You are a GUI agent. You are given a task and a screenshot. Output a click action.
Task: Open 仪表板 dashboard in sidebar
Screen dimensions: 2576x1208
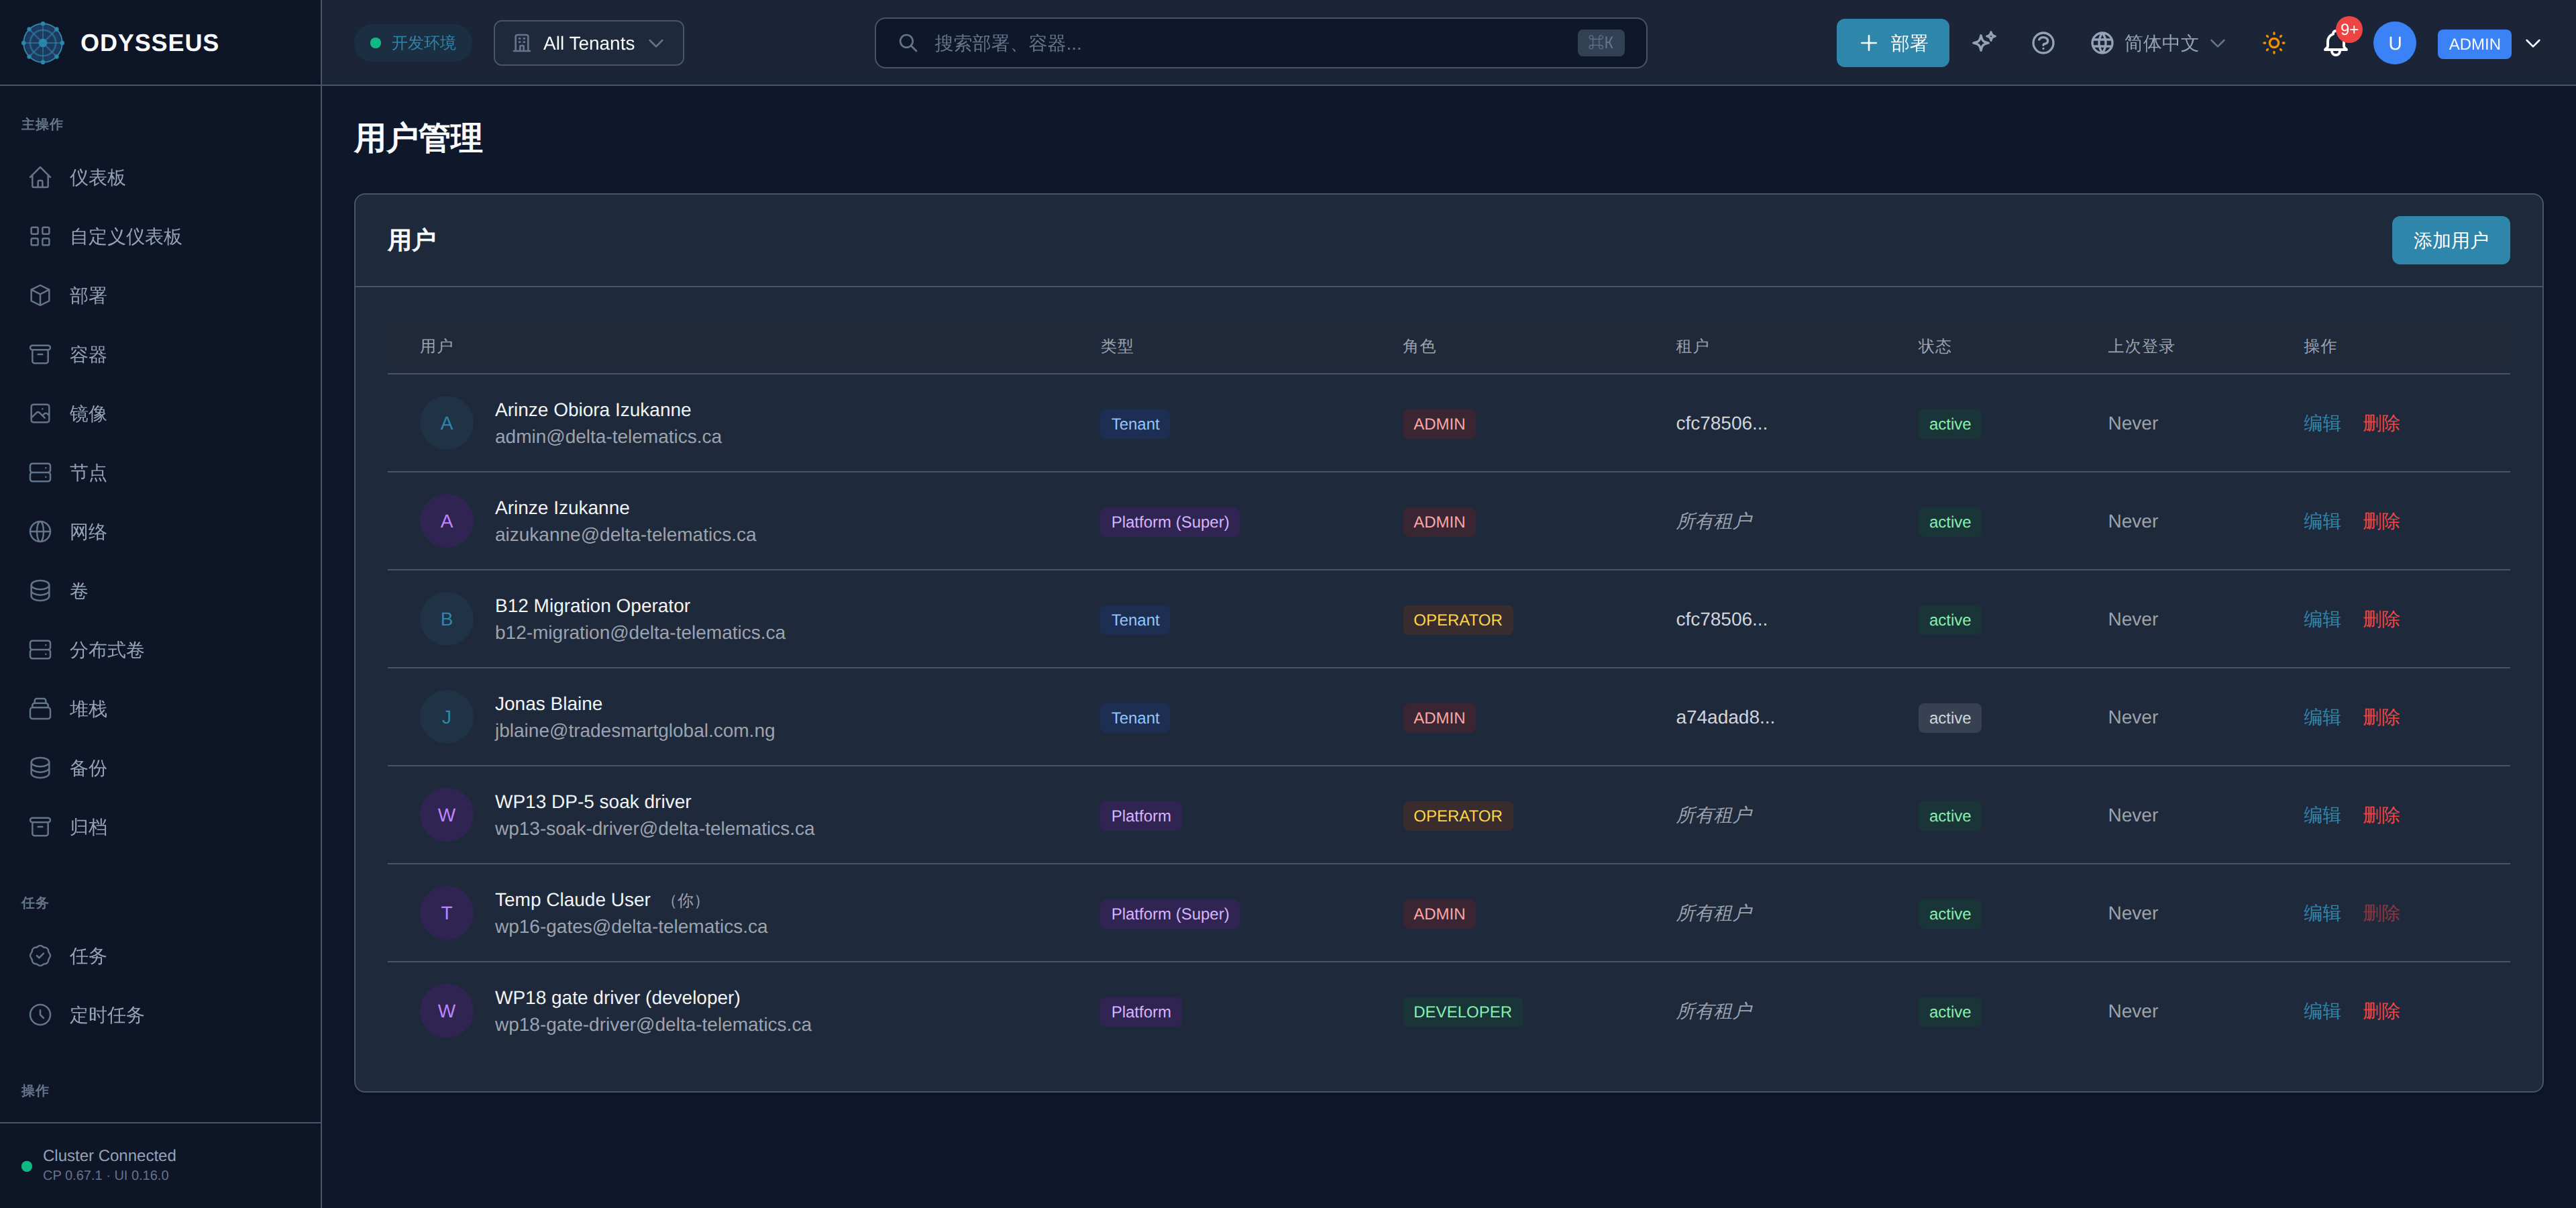click(x=160, y=177)
